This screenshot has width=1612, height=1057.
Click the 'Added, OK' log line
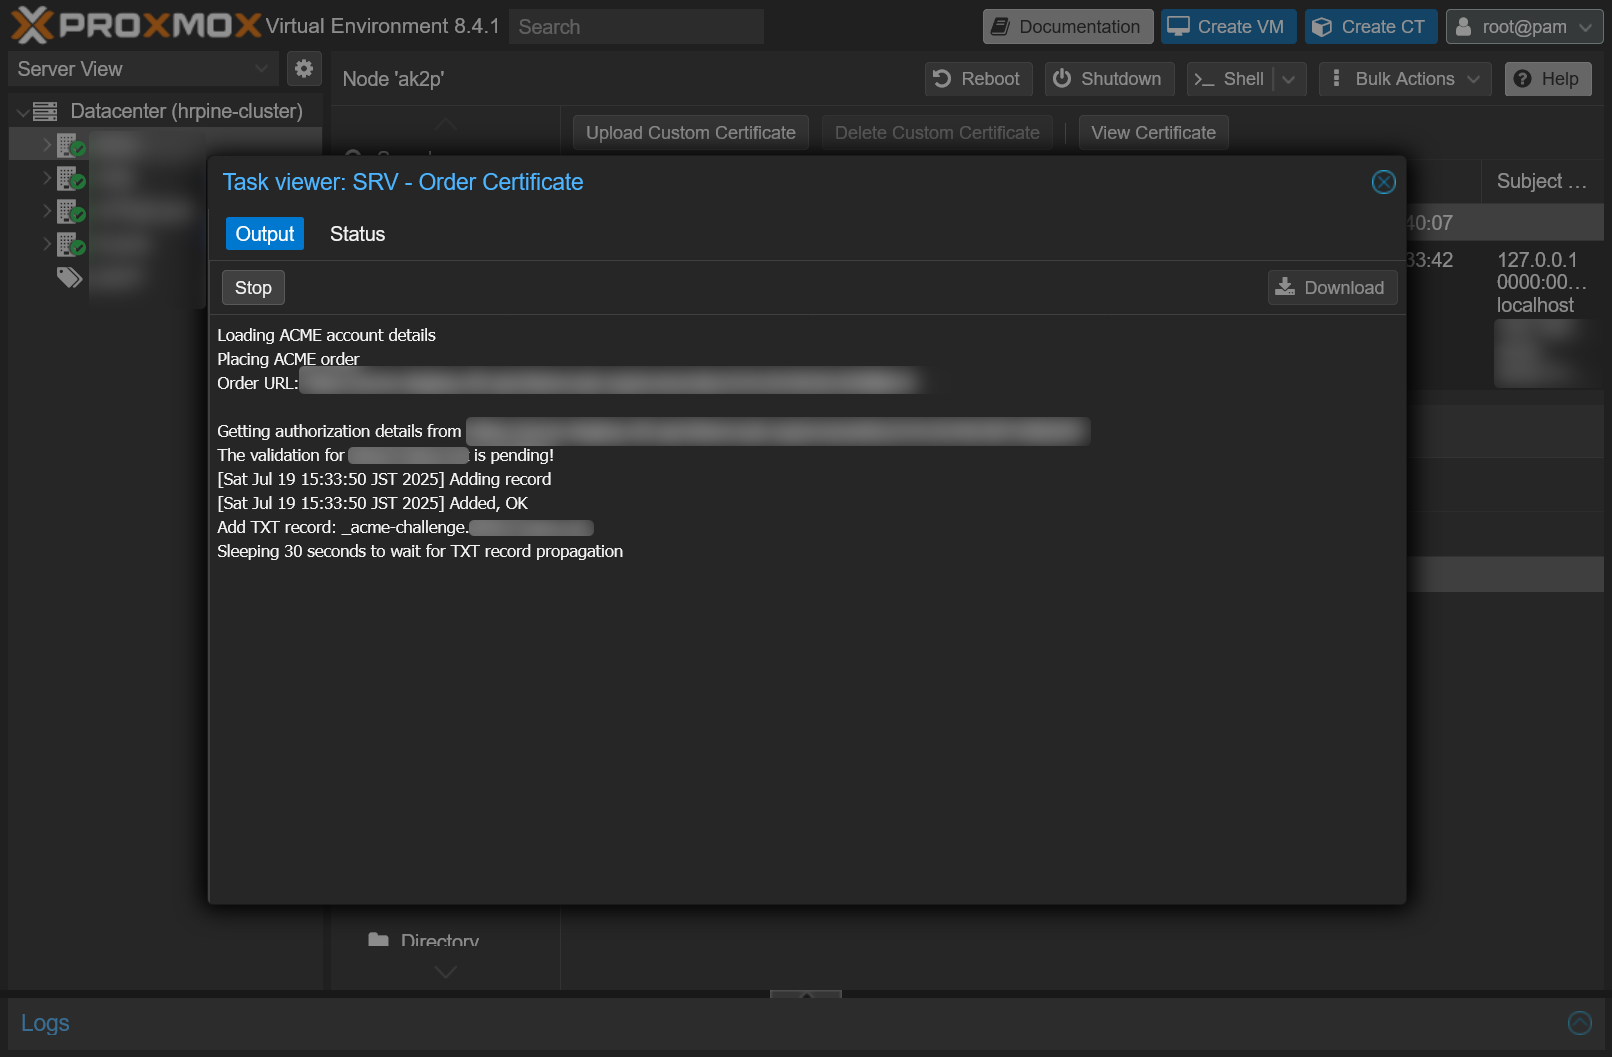click(372, 503)
